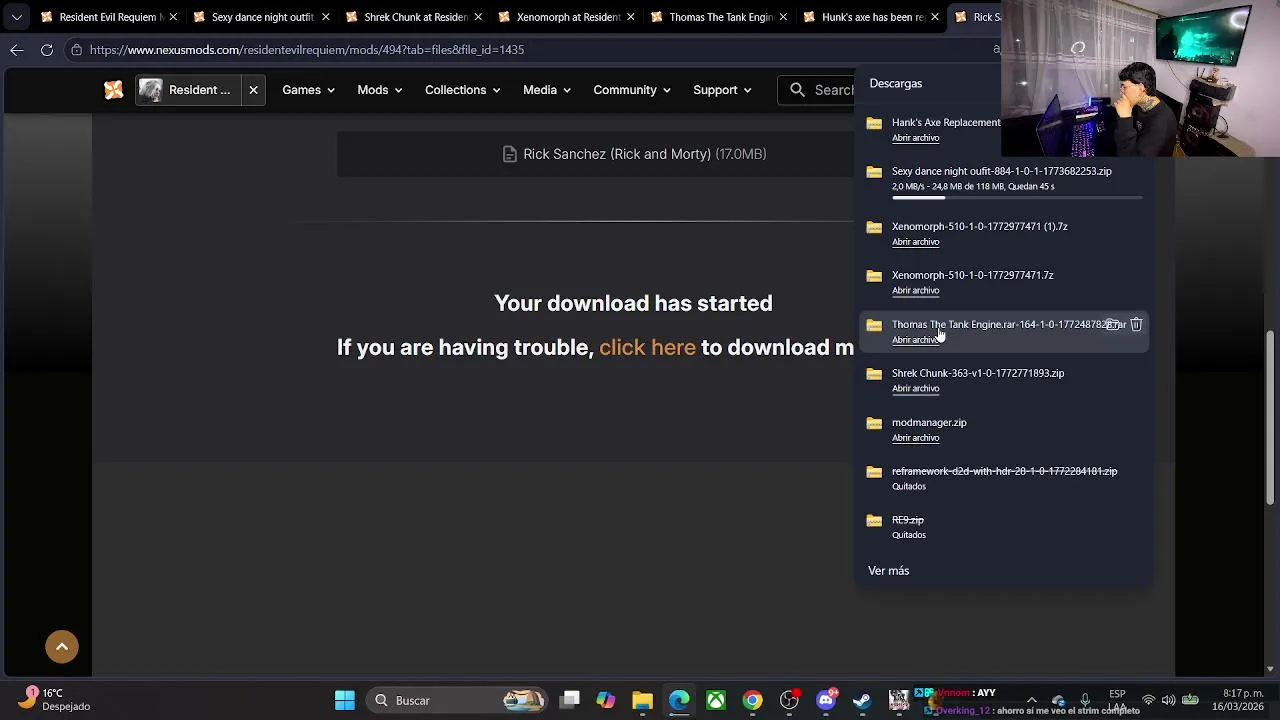Open Steam from taskbar
Image resolution: width=1280 pixels, height=720 pixels.
862,700
